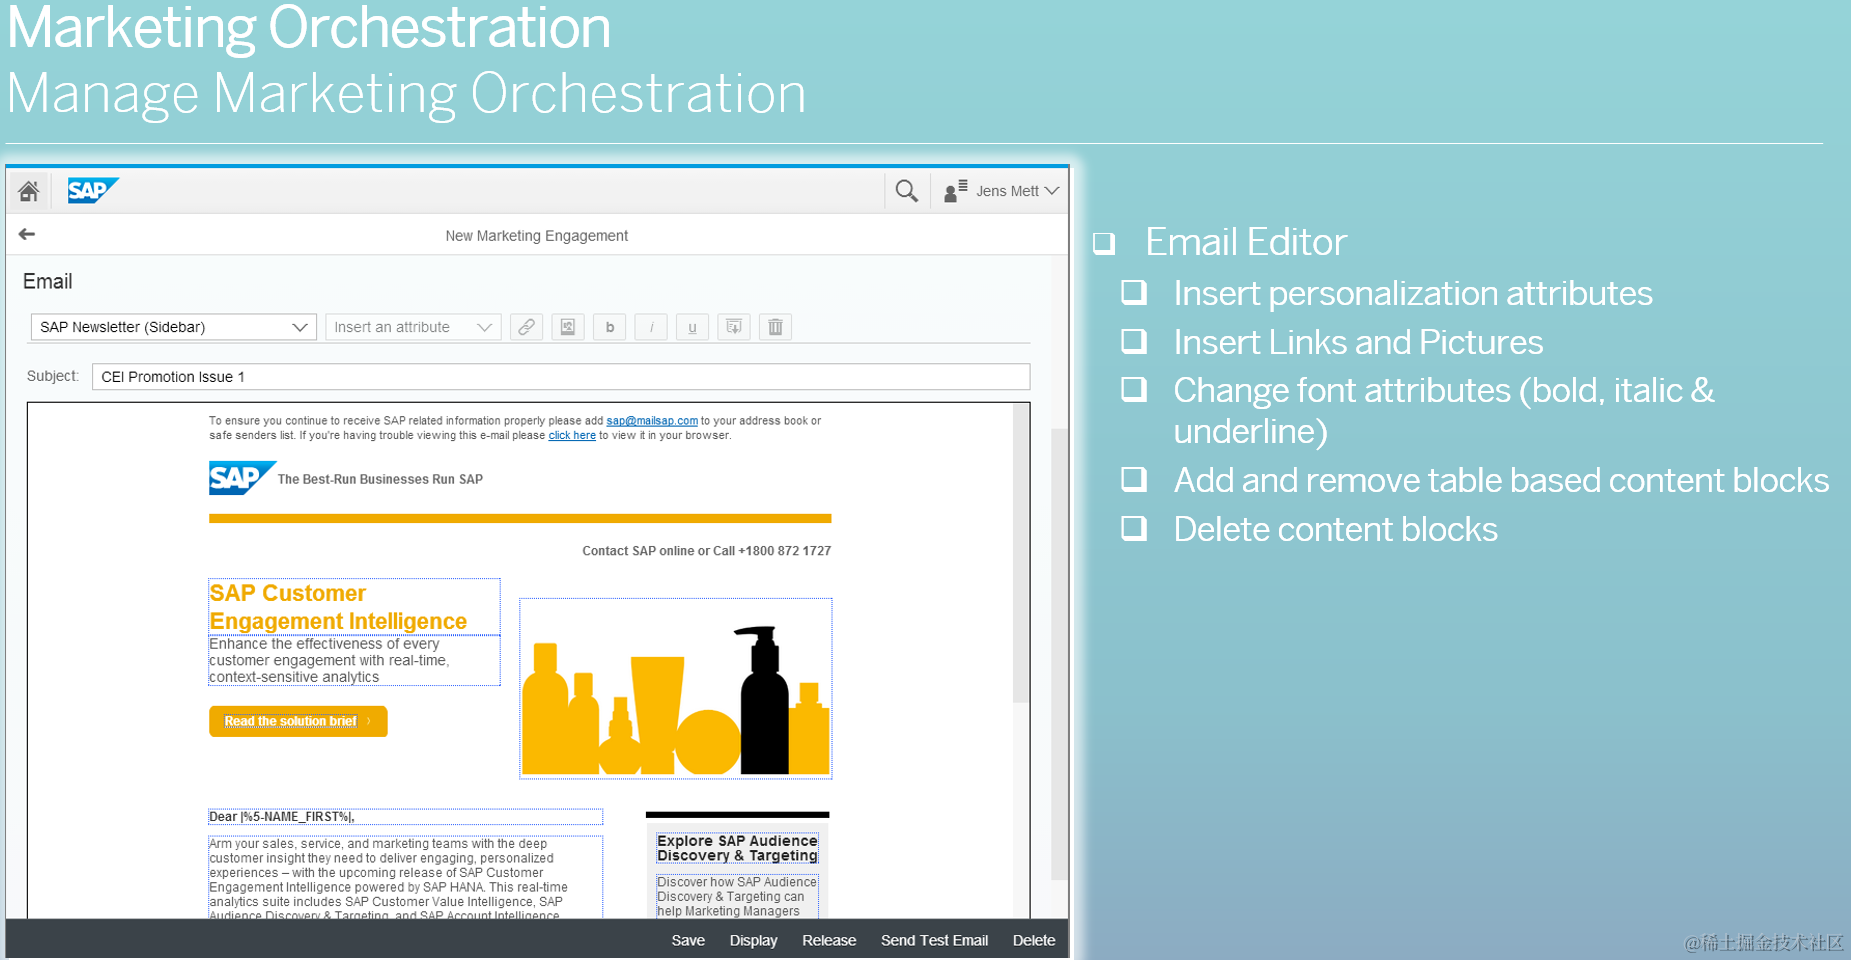Screen dimensions: 1851x960
Task: Open the sap@mailsap.com link
Action: [x=652, y=421]
